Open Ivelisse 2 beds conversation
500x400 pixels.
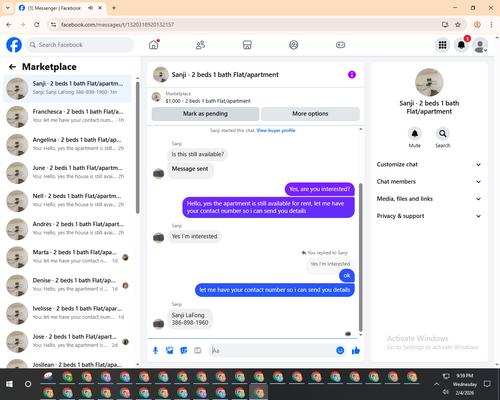pos(67,313)
